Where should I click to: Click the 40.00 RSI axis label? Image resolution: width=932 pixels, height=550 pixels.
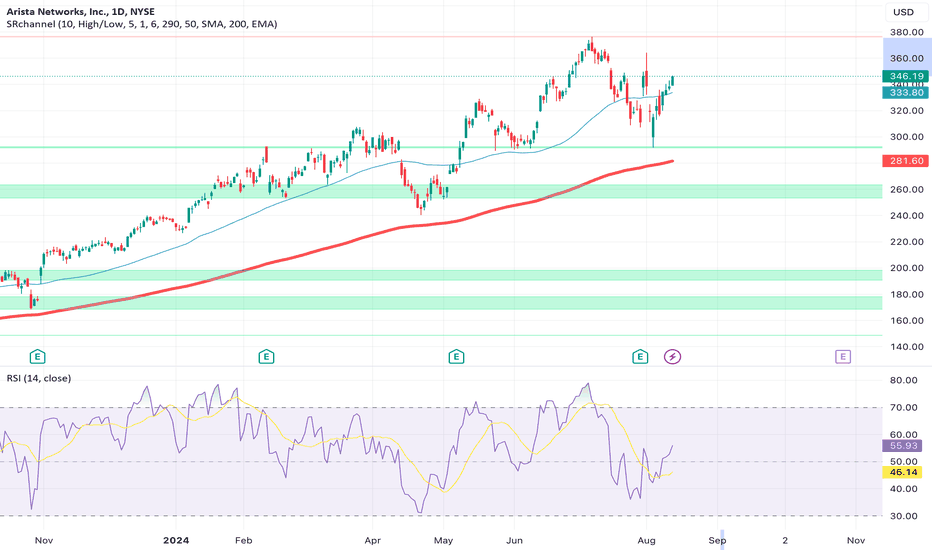903,489
